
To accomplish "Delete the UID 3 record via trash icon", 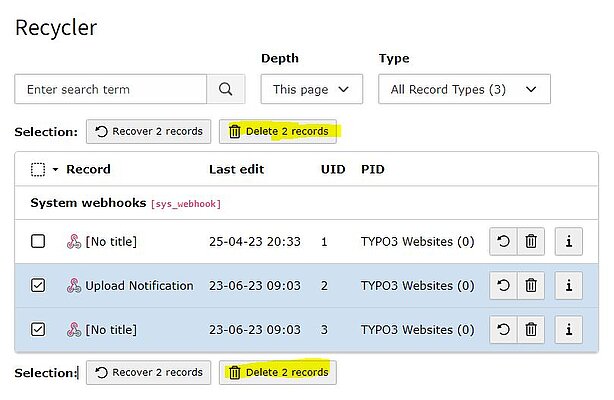I will tap(531, 329).
